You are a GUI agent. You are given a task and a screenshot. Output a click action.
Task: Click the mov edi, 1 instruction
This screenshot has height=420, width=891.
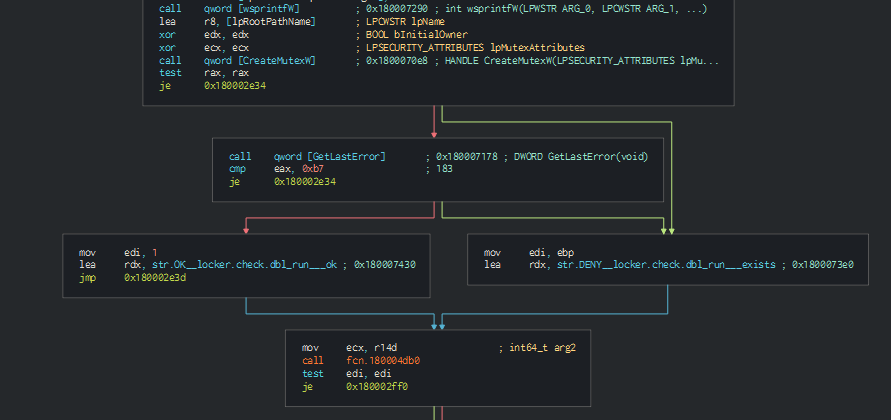[x=118, y=252]
